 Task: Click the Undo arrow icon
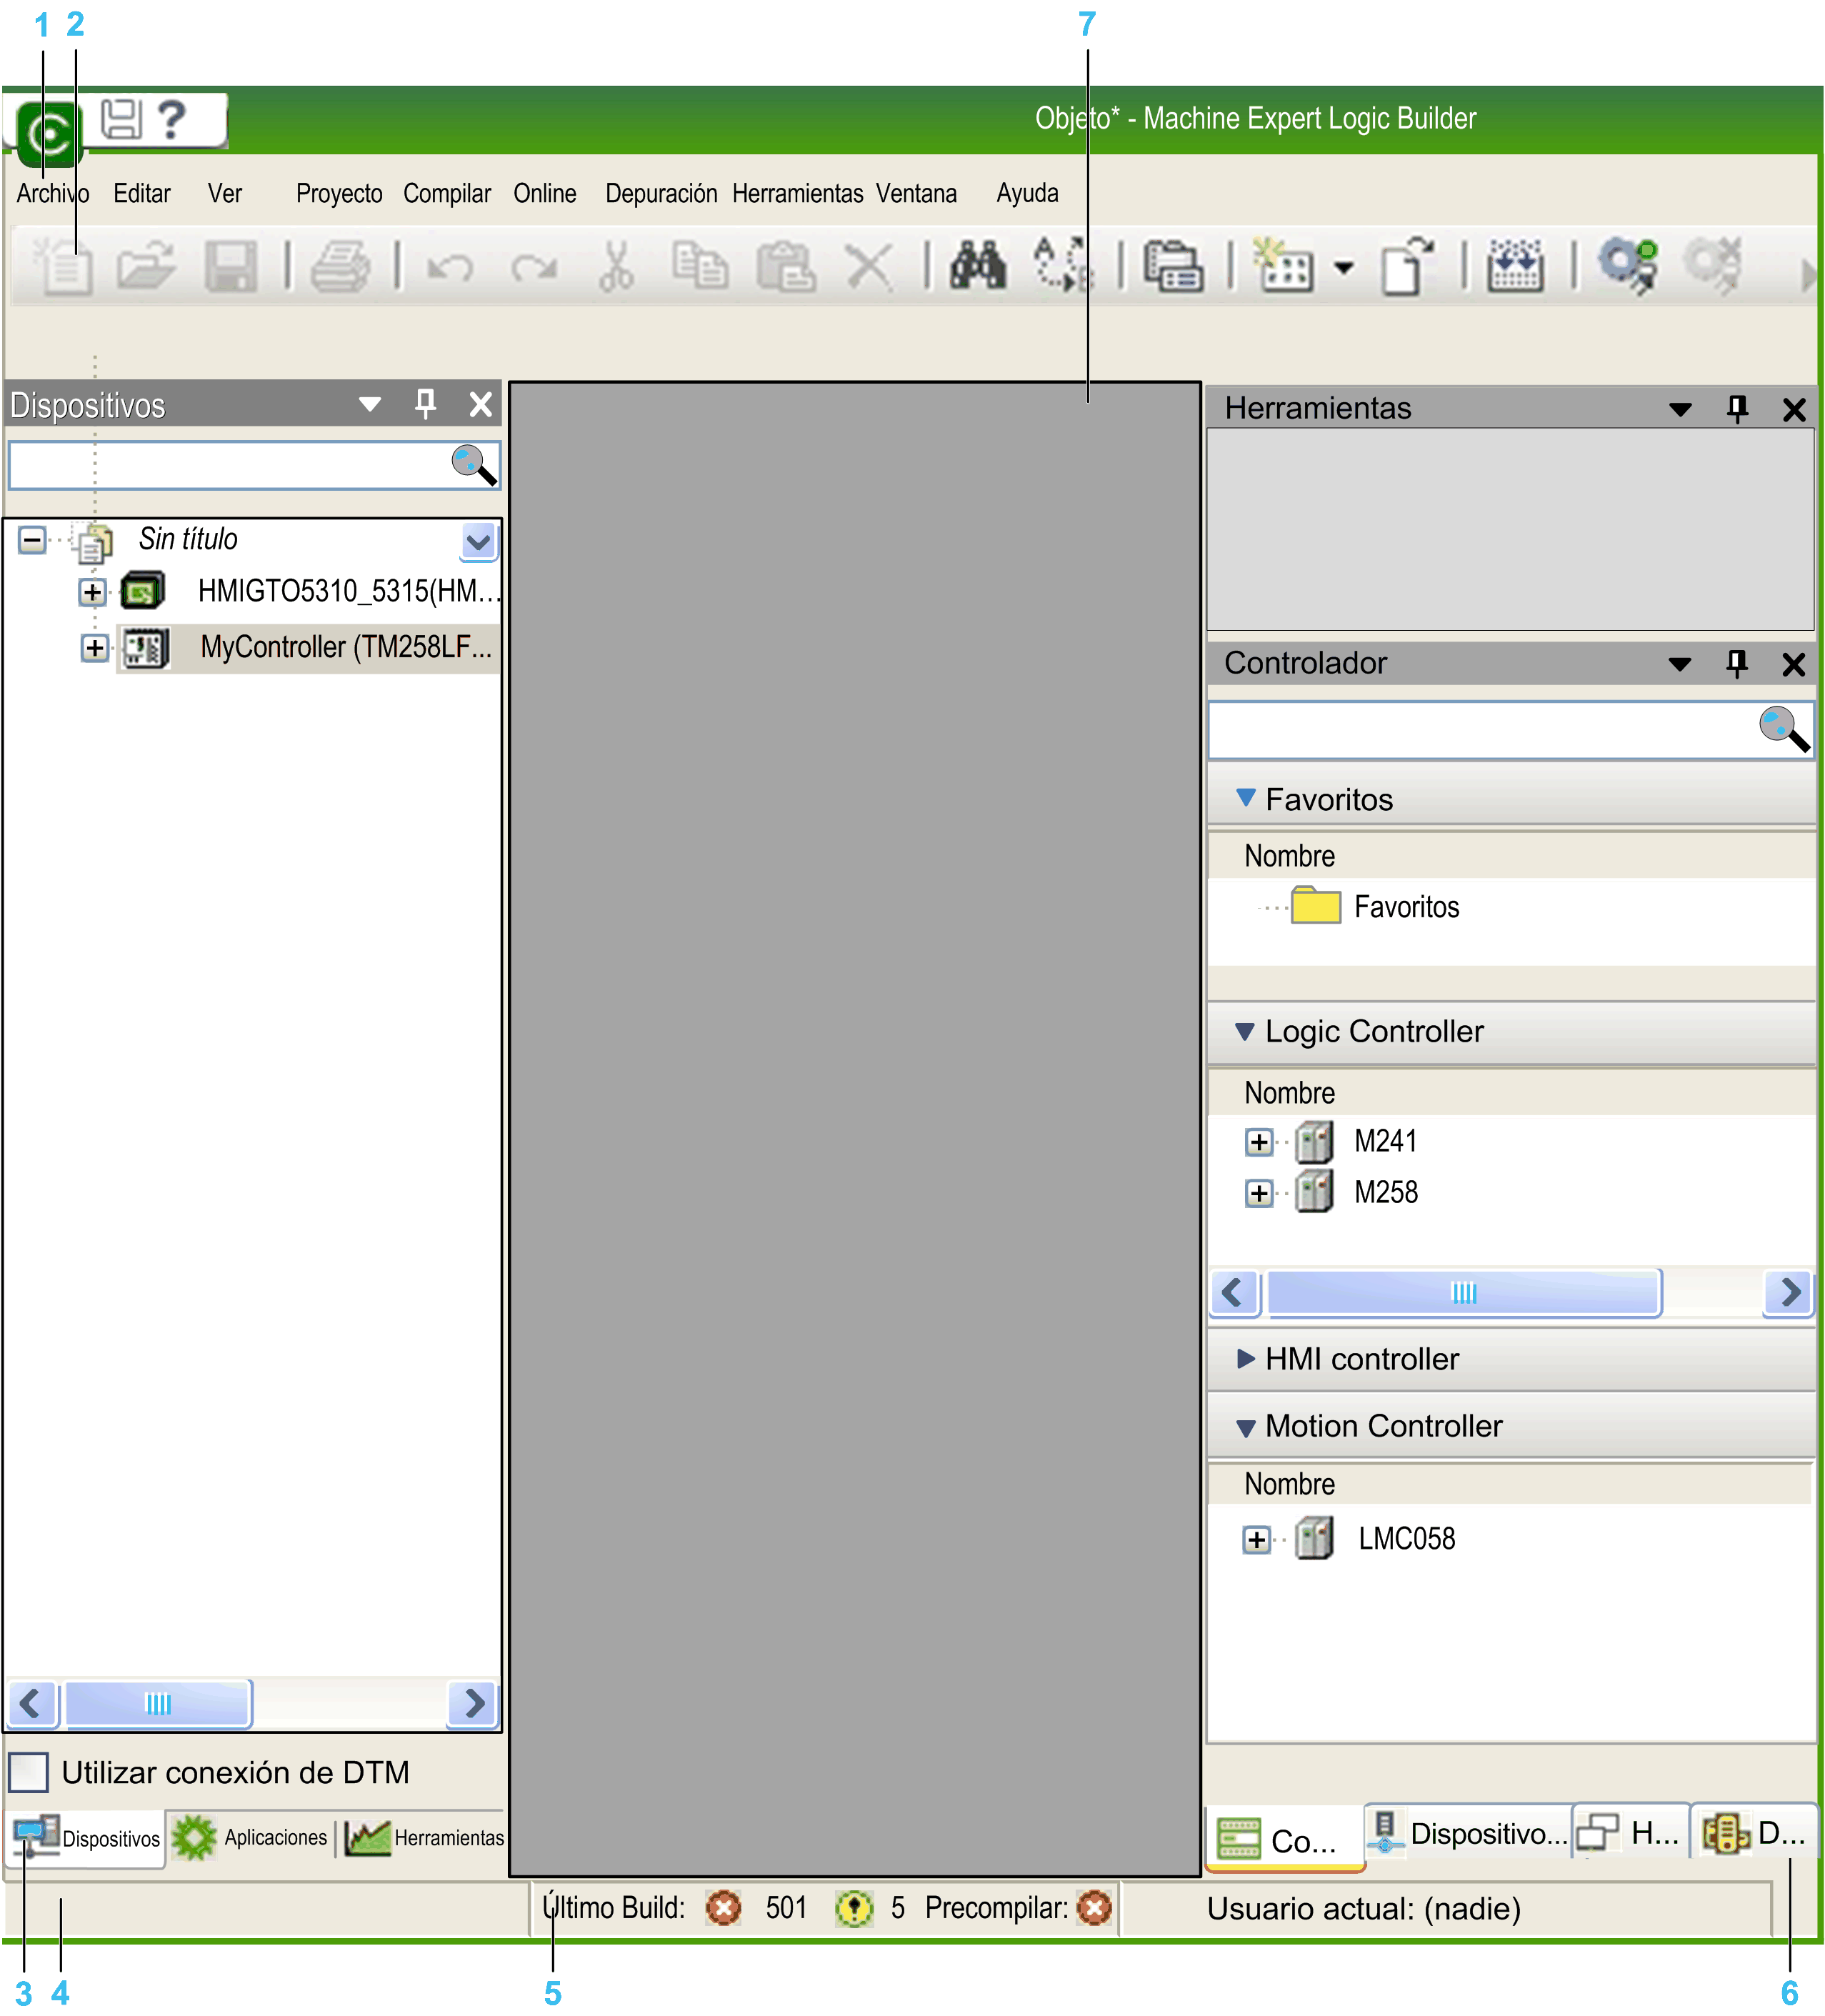[450, 268]
